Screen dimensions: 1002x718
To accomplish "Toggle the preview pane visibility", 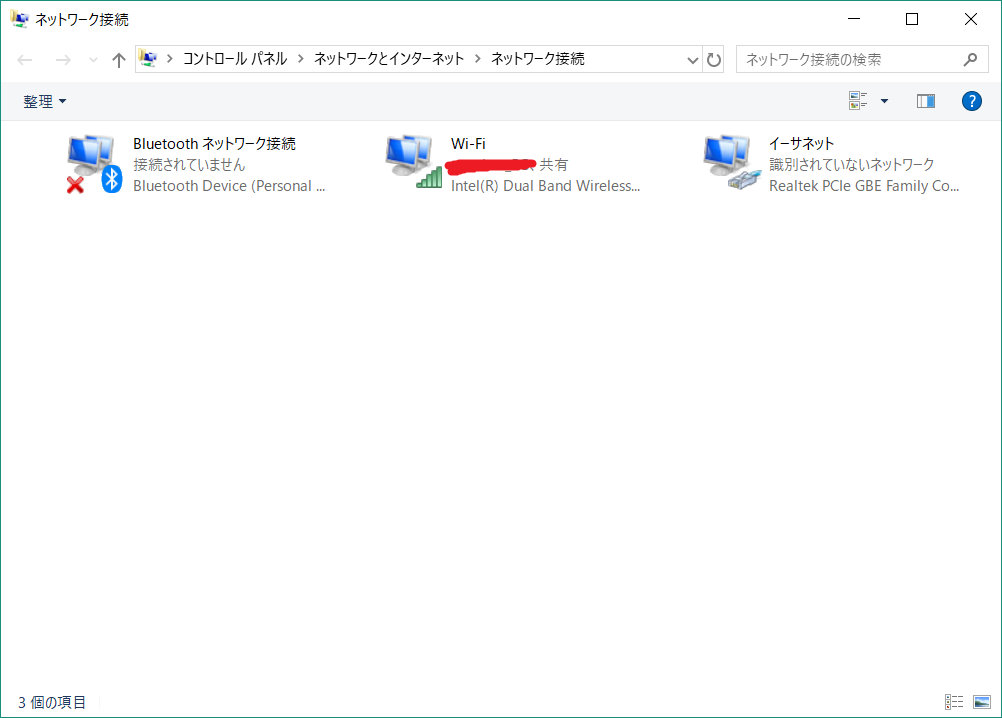I will (925, 100).
